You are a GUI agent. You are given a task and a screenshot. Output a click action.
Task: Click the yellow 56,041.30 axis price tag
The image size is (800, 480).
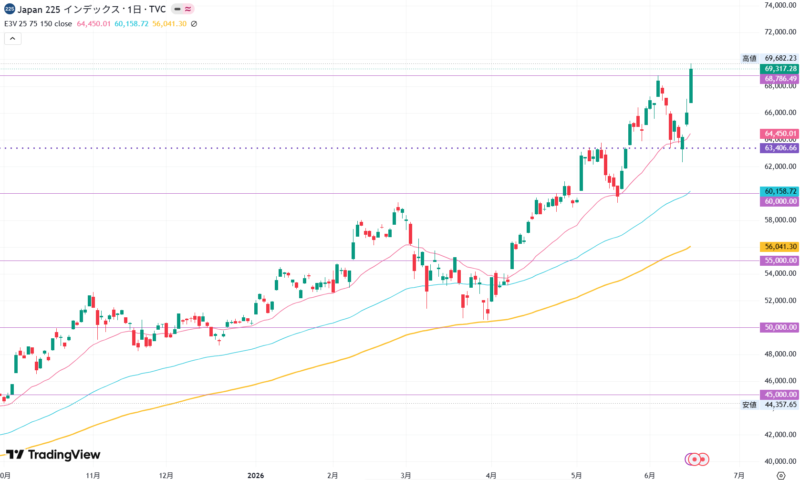pos(779,246)
